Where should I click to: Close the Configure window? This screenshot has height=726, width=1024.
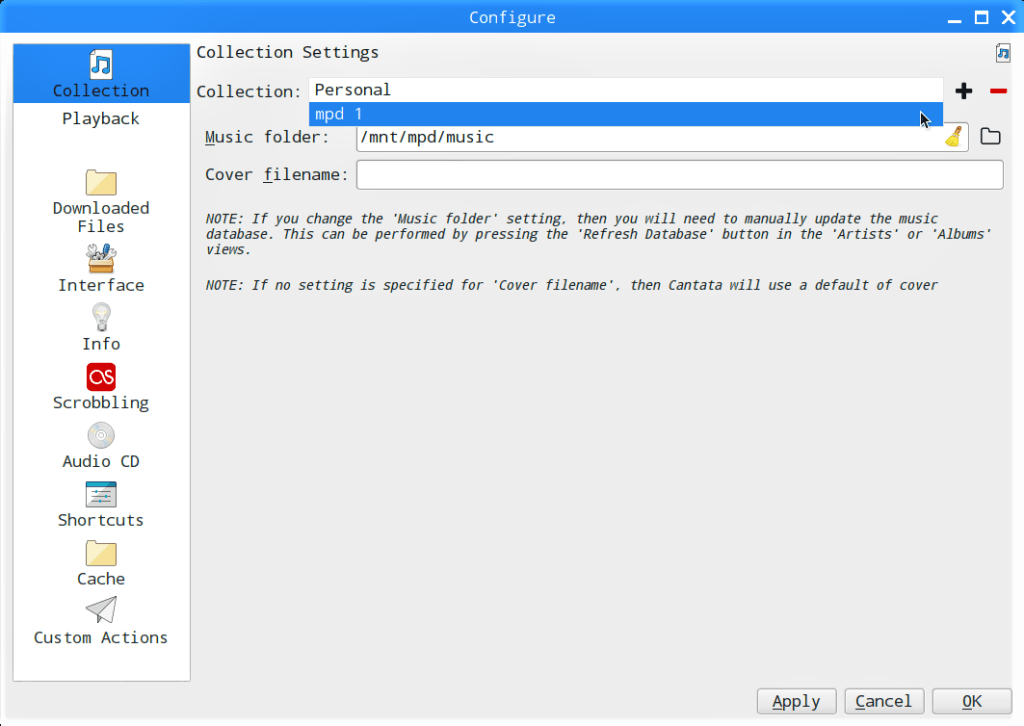[x=1009, y=18]
